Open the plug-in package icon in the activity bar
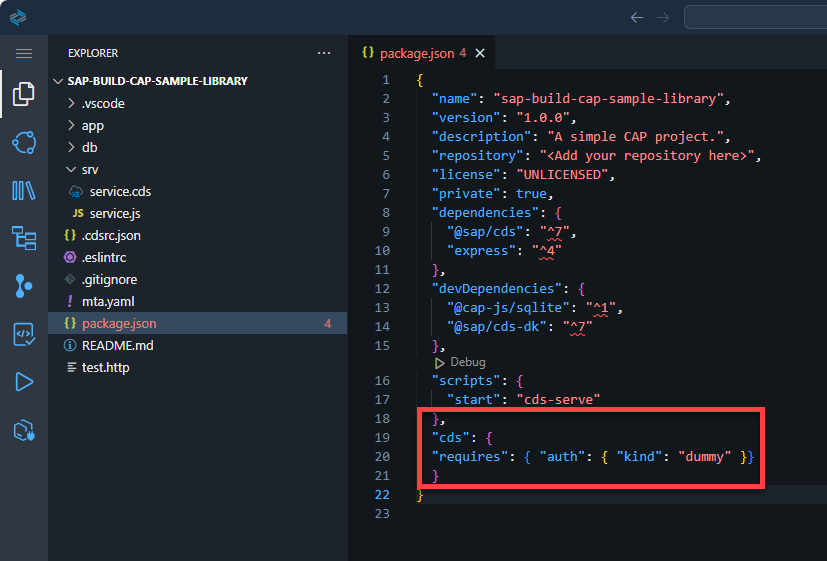This screenshot has height=561, width=827. (x=24, y=430)
